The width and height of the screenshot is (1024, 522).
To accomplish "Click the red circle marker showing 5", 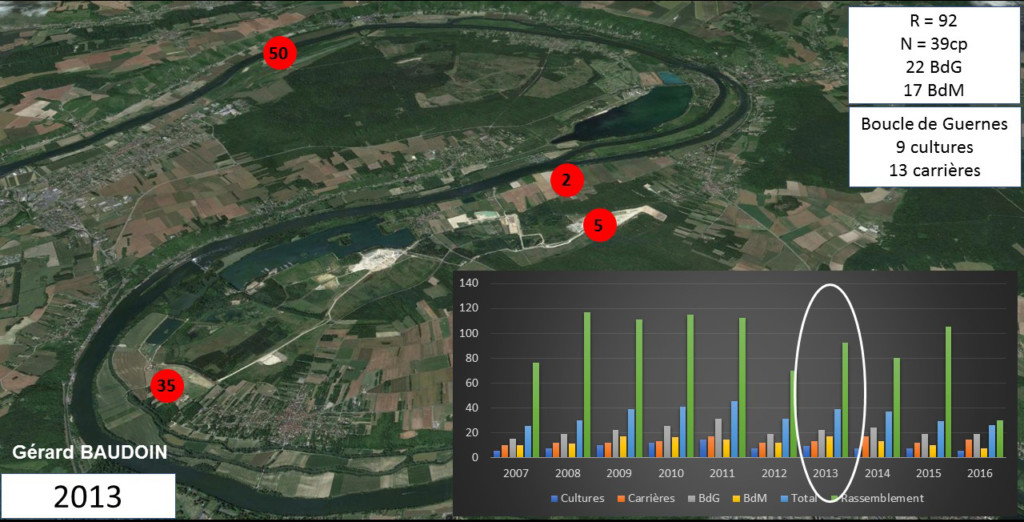I will pos(600,225).
